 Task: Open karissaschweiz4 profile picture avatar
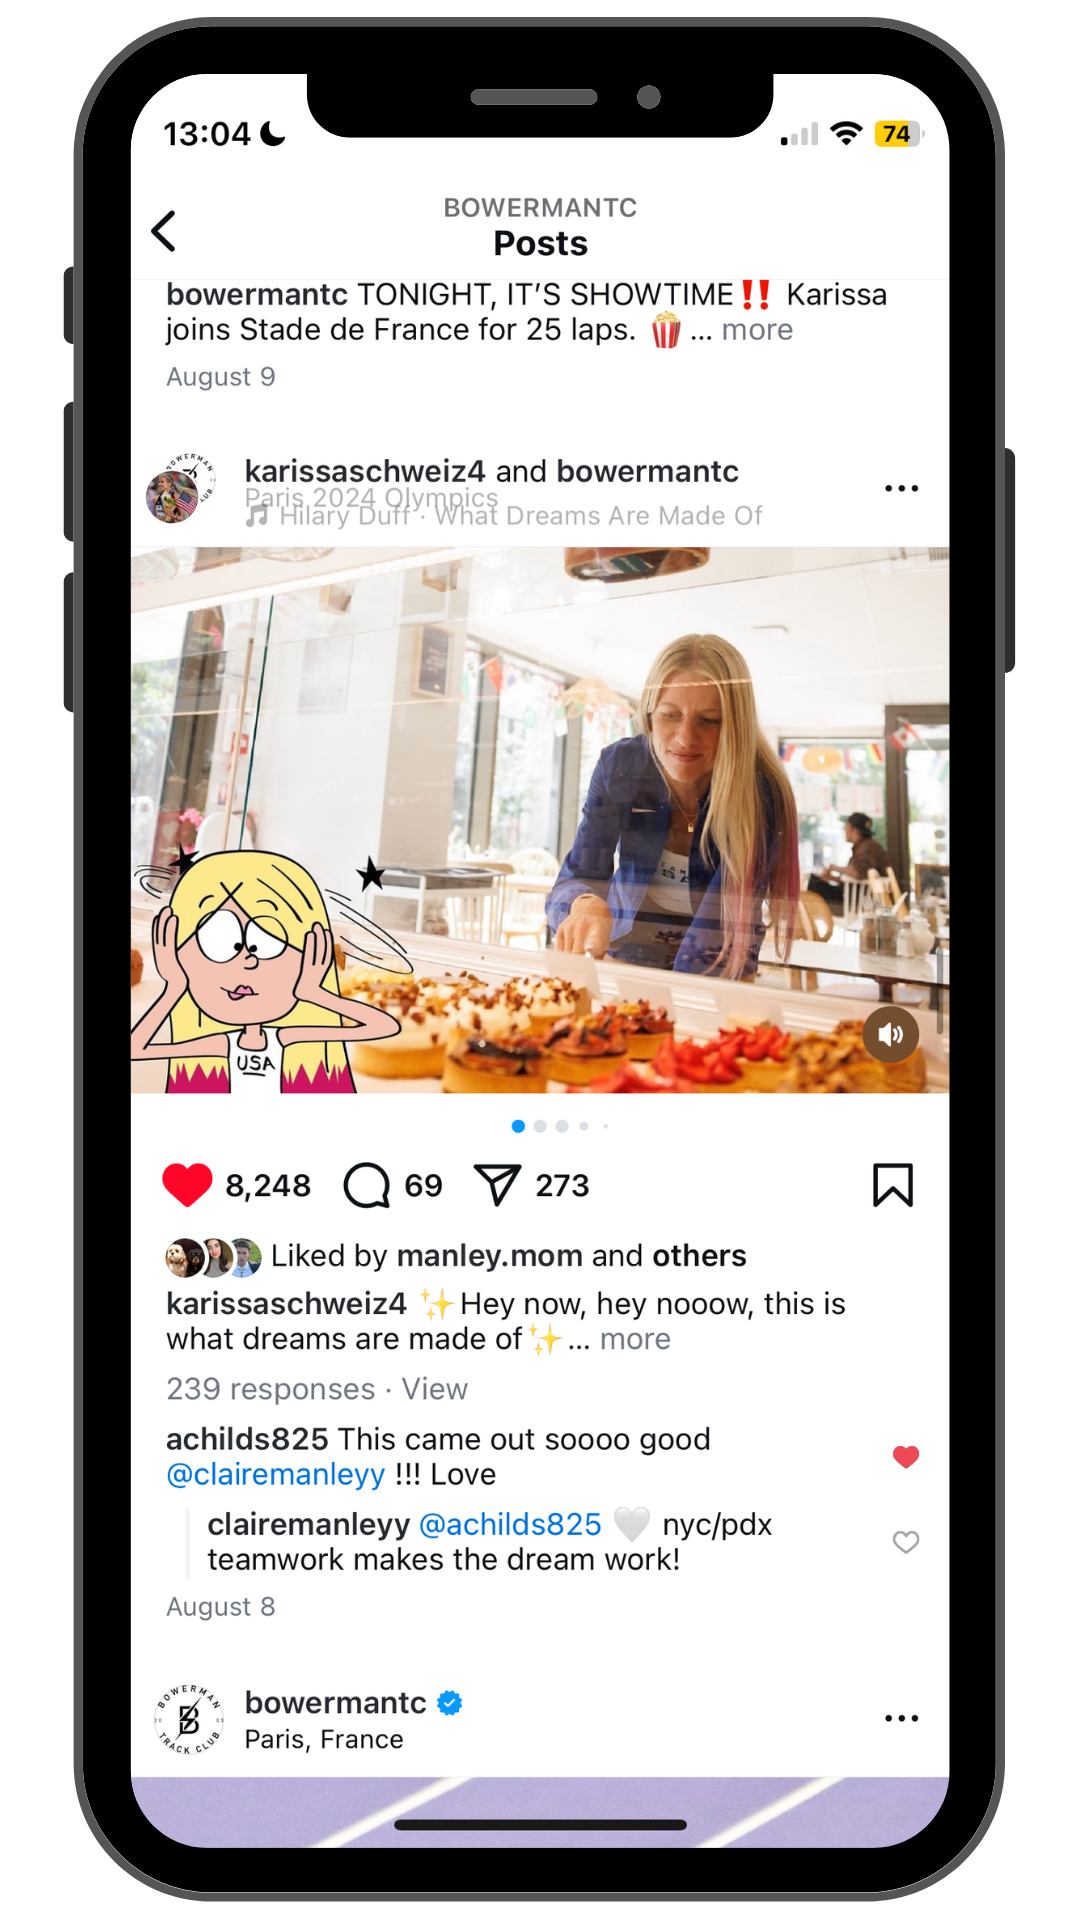point(180,489)
